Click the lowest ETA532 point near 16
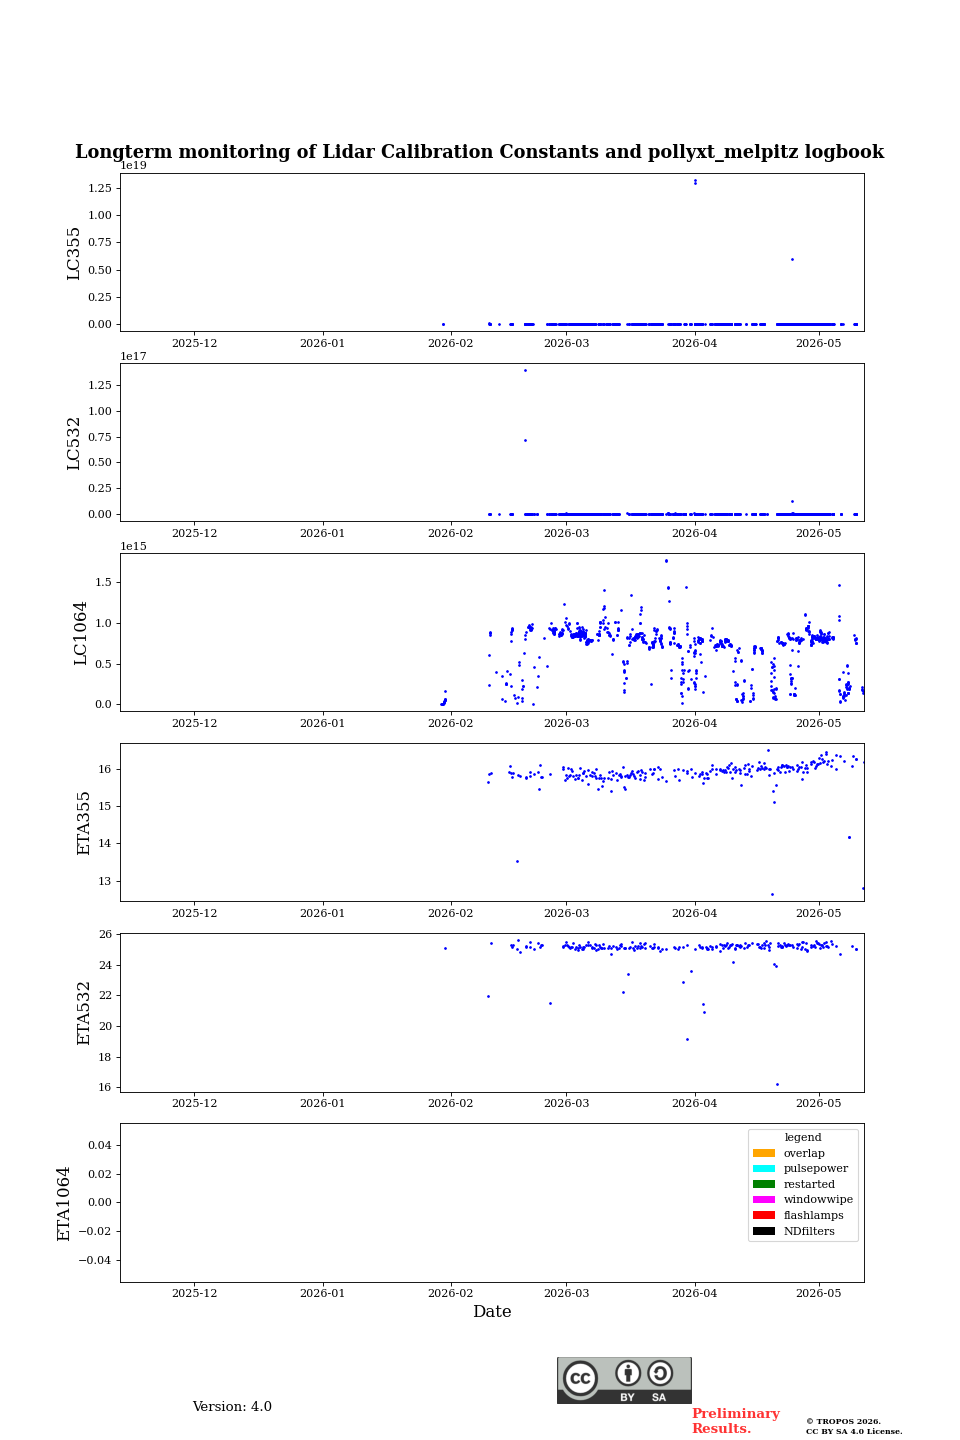The width and height of the screenshot is (960, 1440). 777,1084
